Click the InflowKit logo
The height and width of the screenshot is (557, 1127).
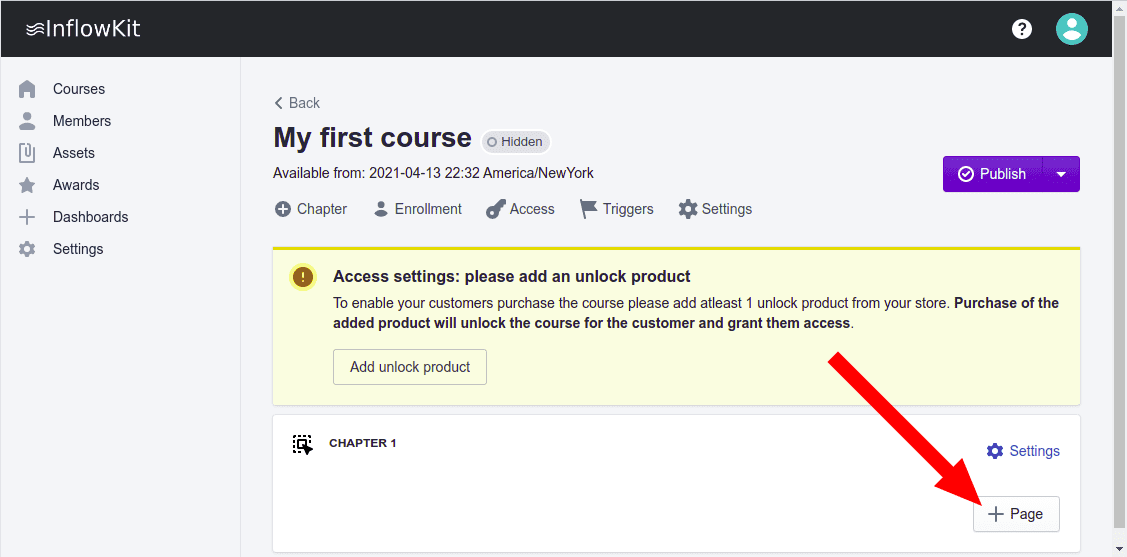(83, 28)
